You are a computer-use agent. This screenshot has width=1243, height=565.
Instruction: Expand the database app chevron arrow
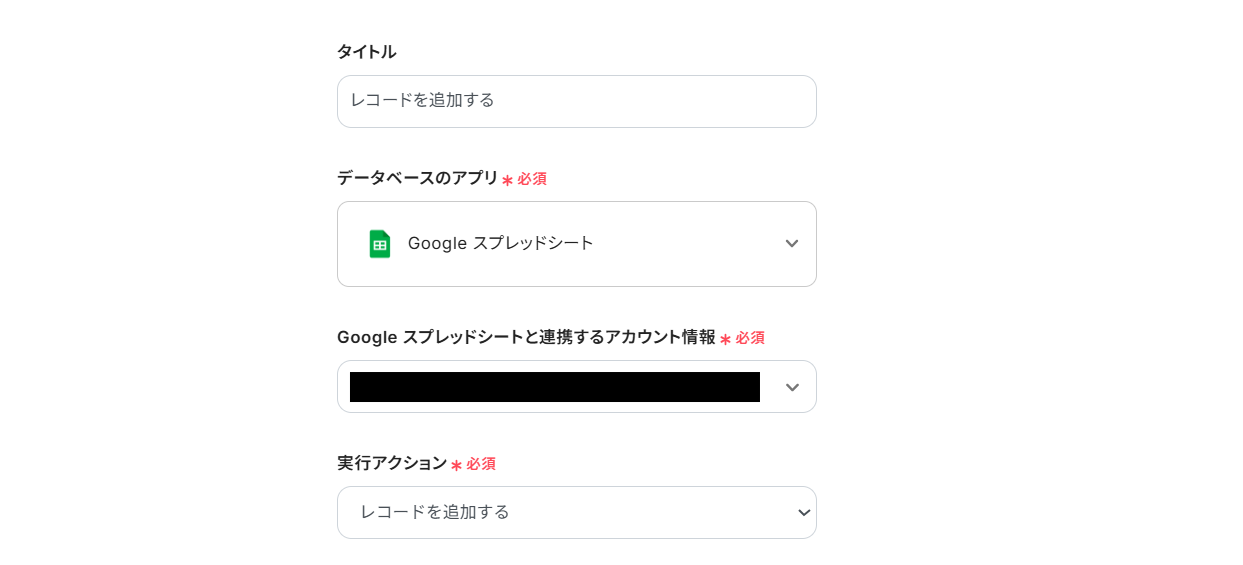[x=791, y=244]
